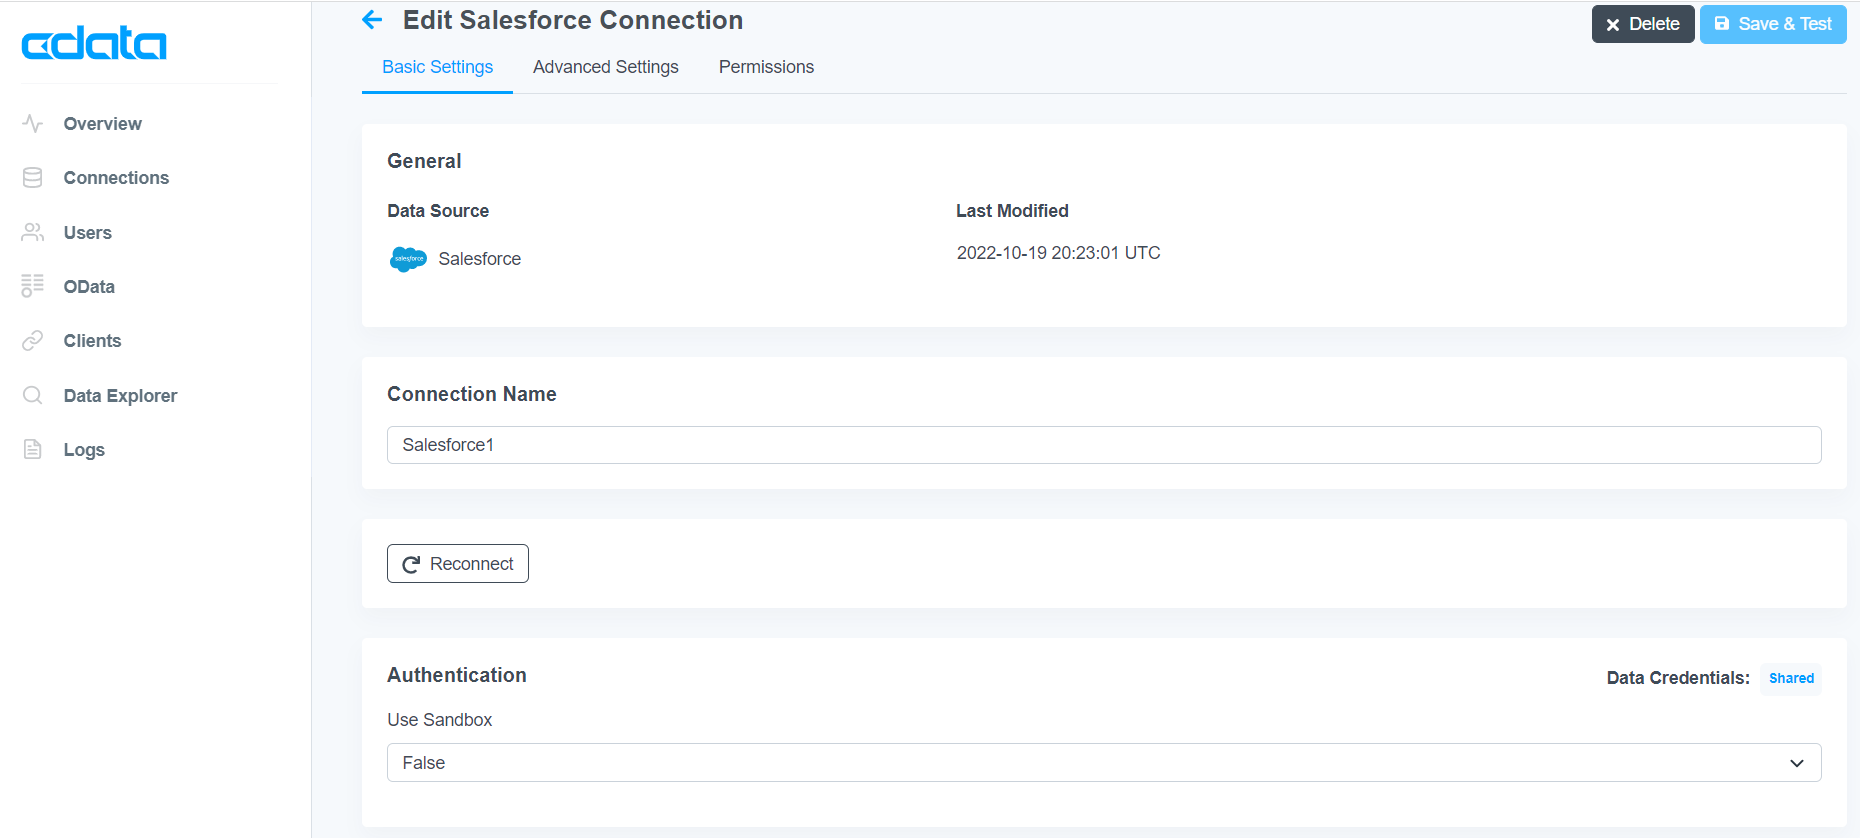Click the Authentication section heading
Viewport: 1860px width, 838px height.
coord(457,675)
